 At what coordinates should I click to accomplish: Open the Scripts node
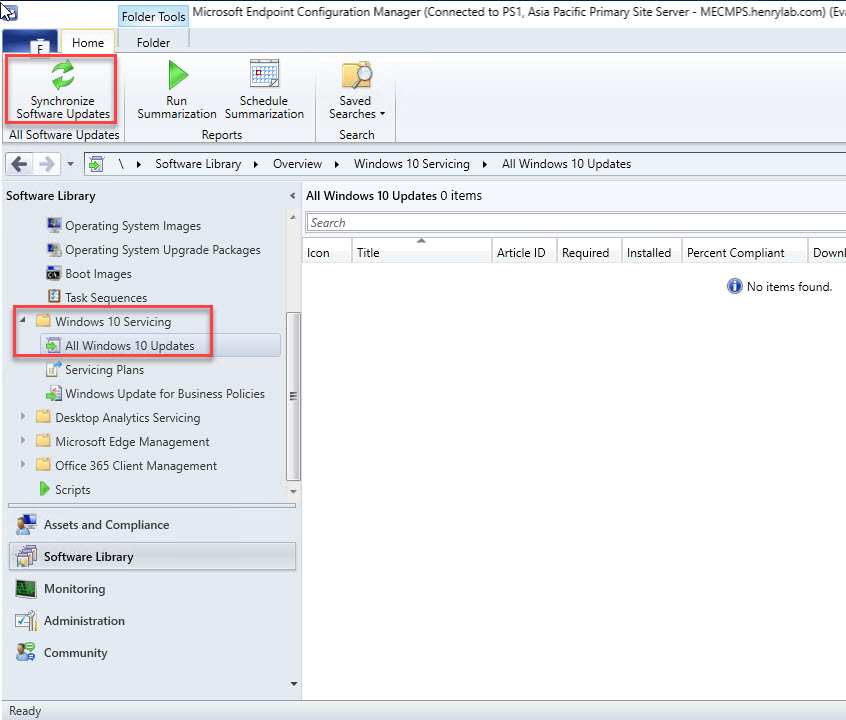pyautogui.click(x=72, y=490)
